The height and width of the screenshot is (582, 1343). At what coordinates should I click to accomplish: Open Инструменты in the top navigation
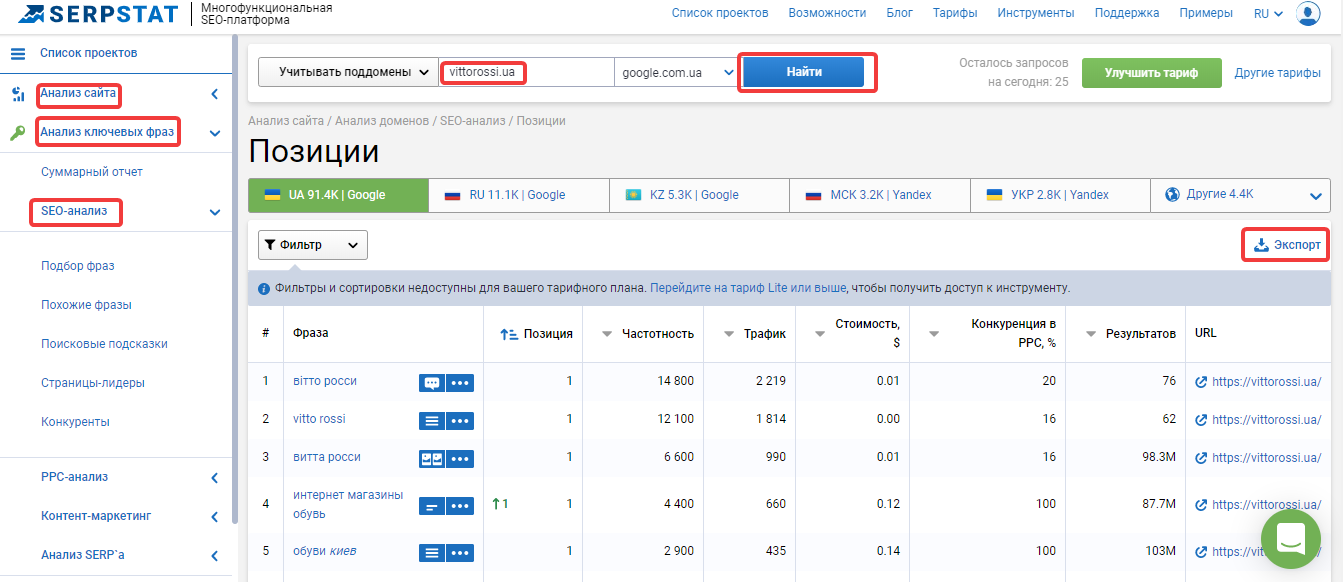point(1036,14)
